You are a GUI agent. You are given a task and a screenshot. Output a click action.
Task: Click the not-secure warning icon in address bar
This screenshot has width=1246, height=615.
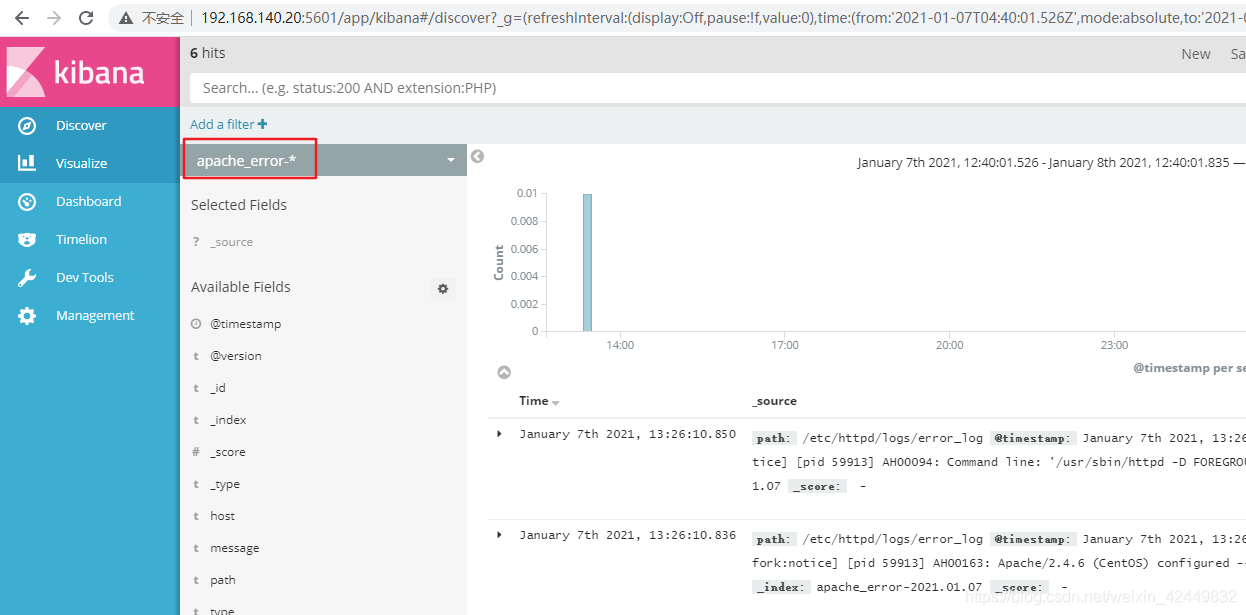126,18
